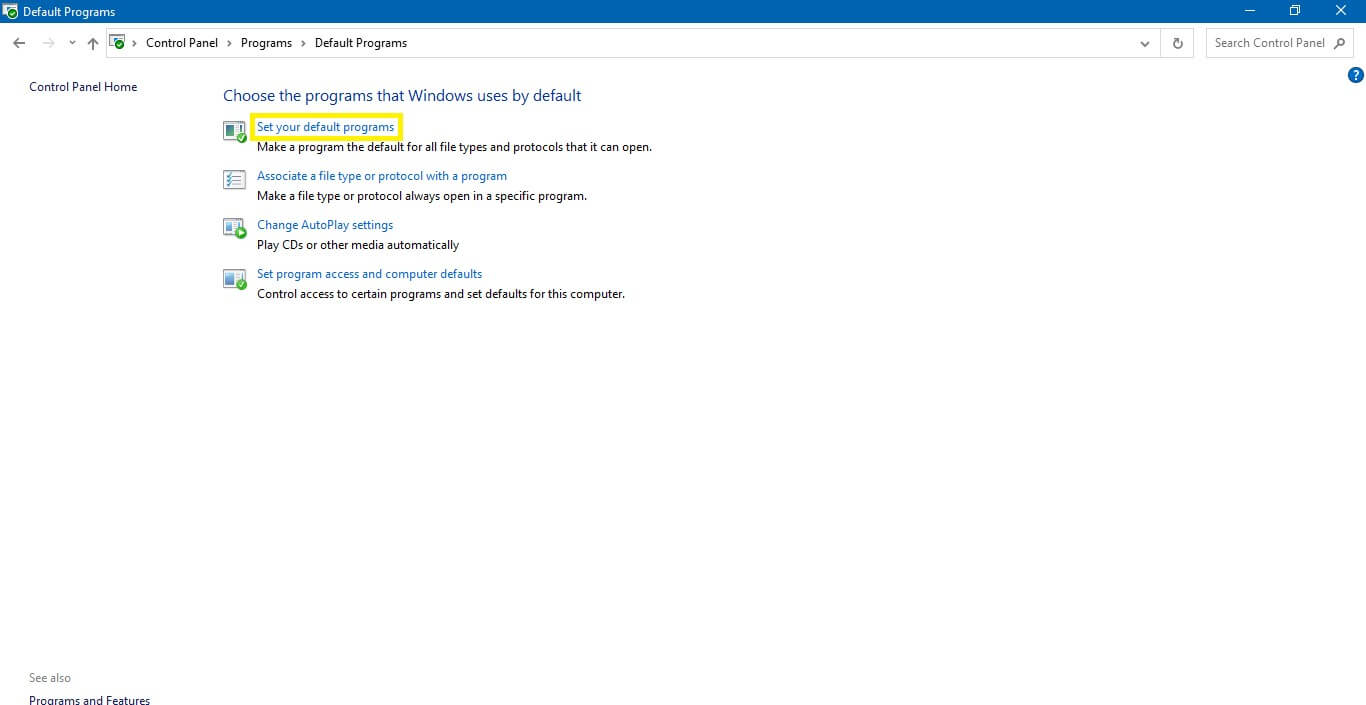Image resolution: width=1366 pixels, height=705 pixels.
Task: Click 'Make a file type or protocol always open' description
Action: tap(422, 196)
